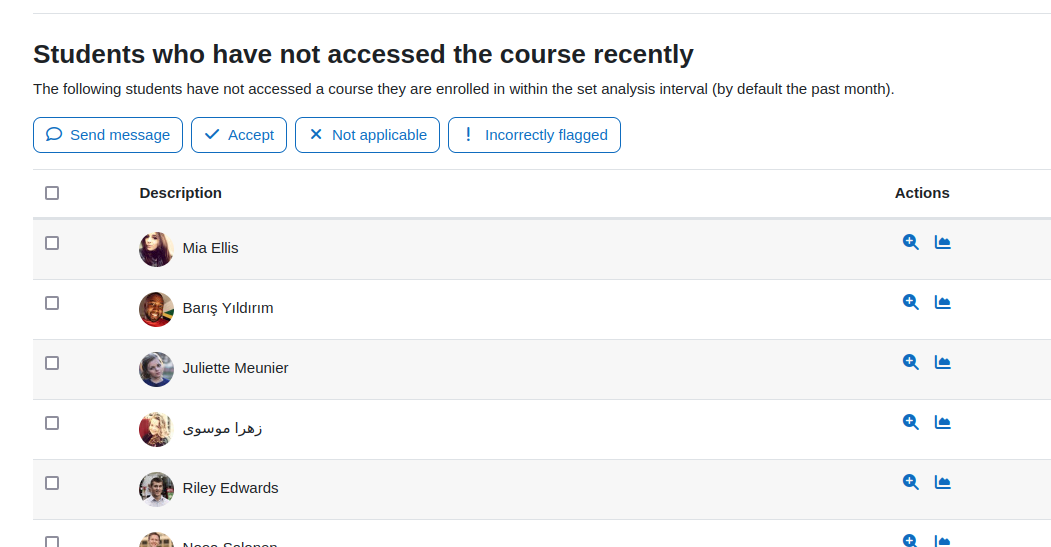View outline report chart for Barış Yıldırım
The height and width of the screenshot is (547, 1051).
[x=942, y=302]
